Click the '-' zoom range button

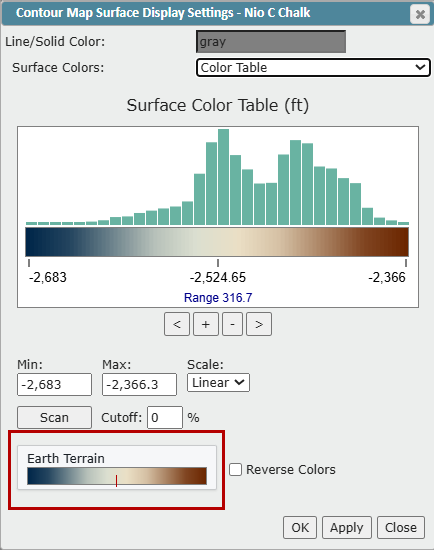tap(232, 324)
